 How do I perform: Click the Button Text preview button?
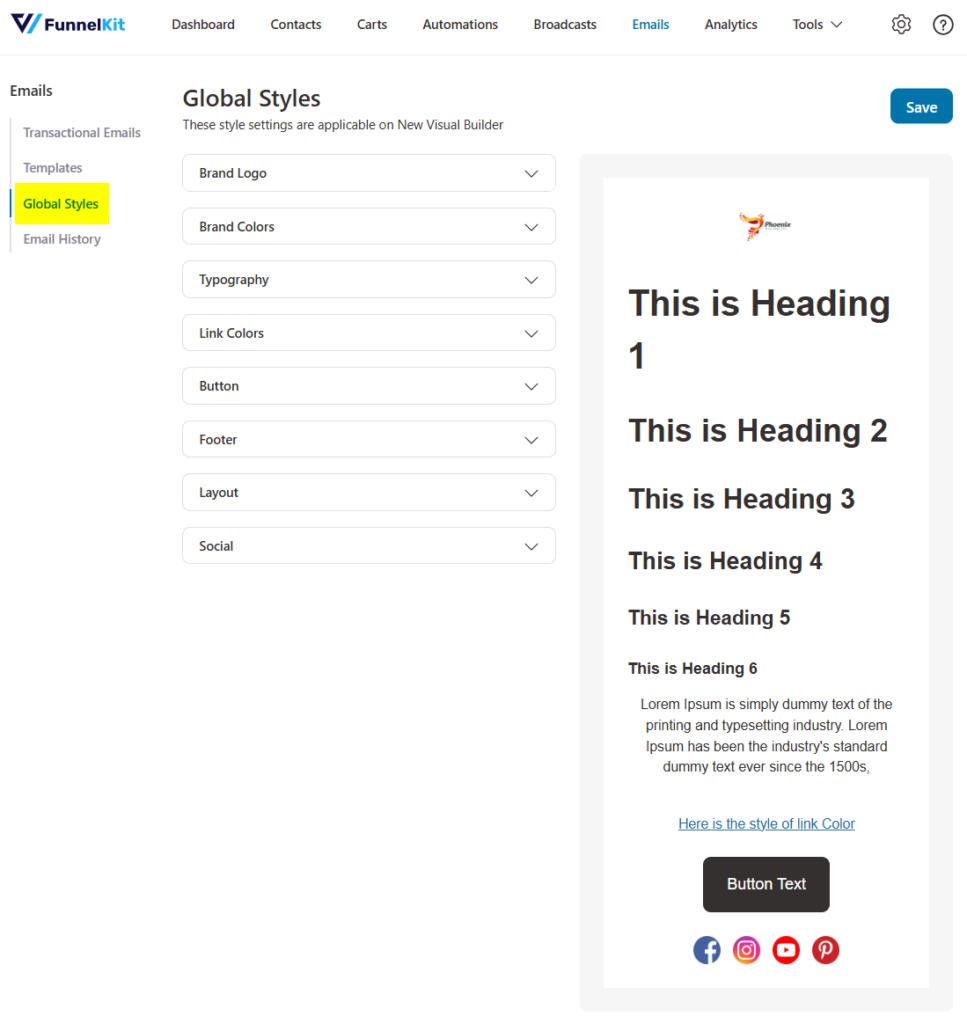[x=766, y=884]
